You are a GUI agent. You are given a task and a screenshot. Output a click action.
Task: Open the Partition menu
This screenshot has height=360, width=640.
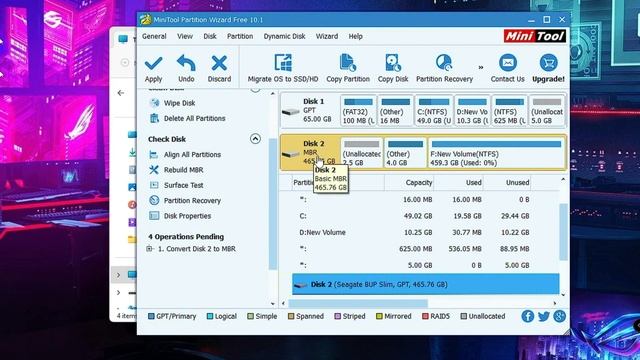coord(240,36)
